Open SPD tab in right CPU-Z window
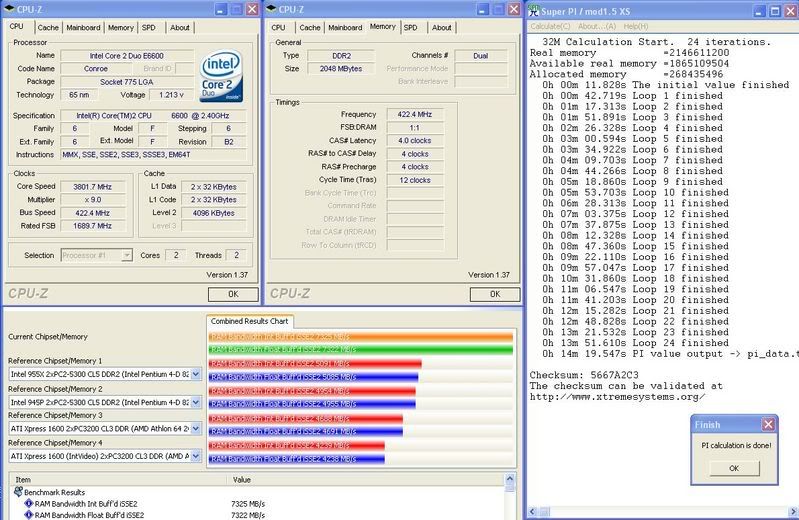 point(411,28)
